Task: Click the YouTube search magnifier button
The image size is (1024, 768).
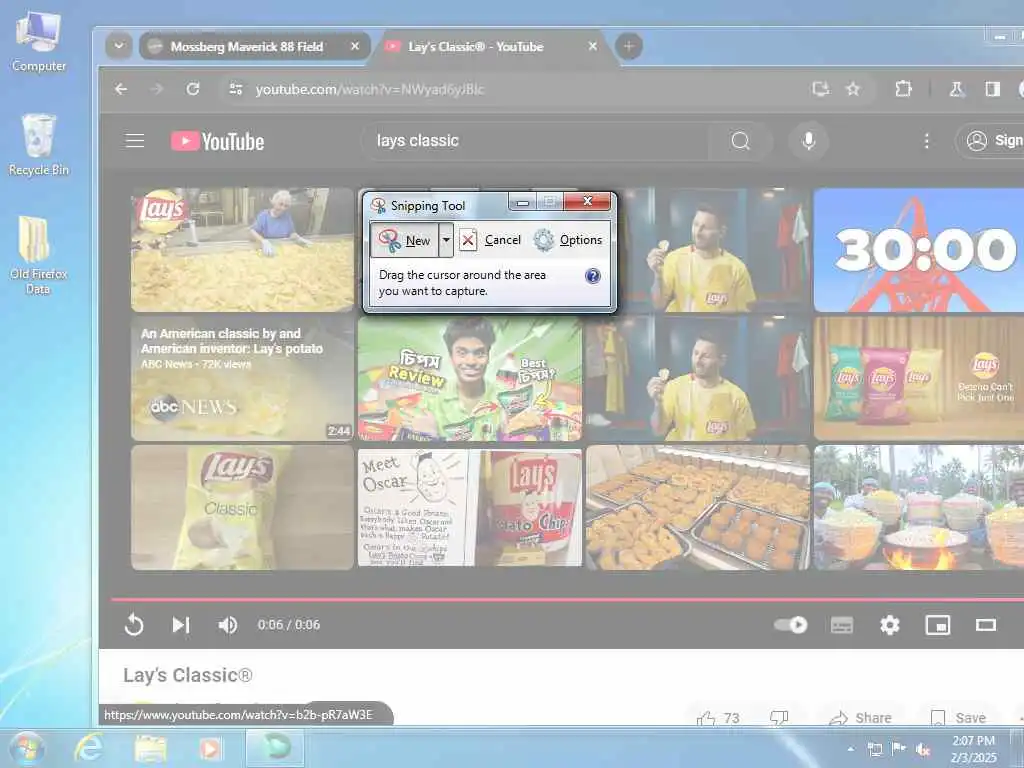Action: pos(741,141)
